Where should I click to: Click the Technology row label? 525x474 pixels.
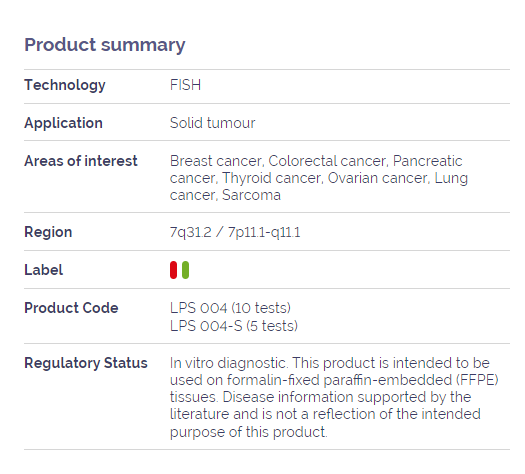click(x=65, y=85)
